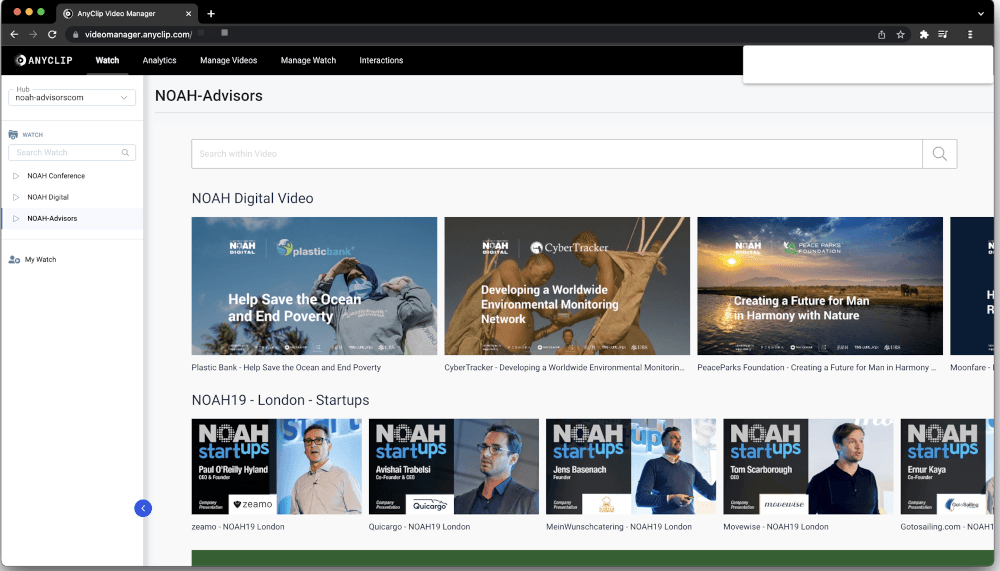Open browser extensions puzzle icon
The height and width of the screenshot is (571, 1000).
coord(923,34)
